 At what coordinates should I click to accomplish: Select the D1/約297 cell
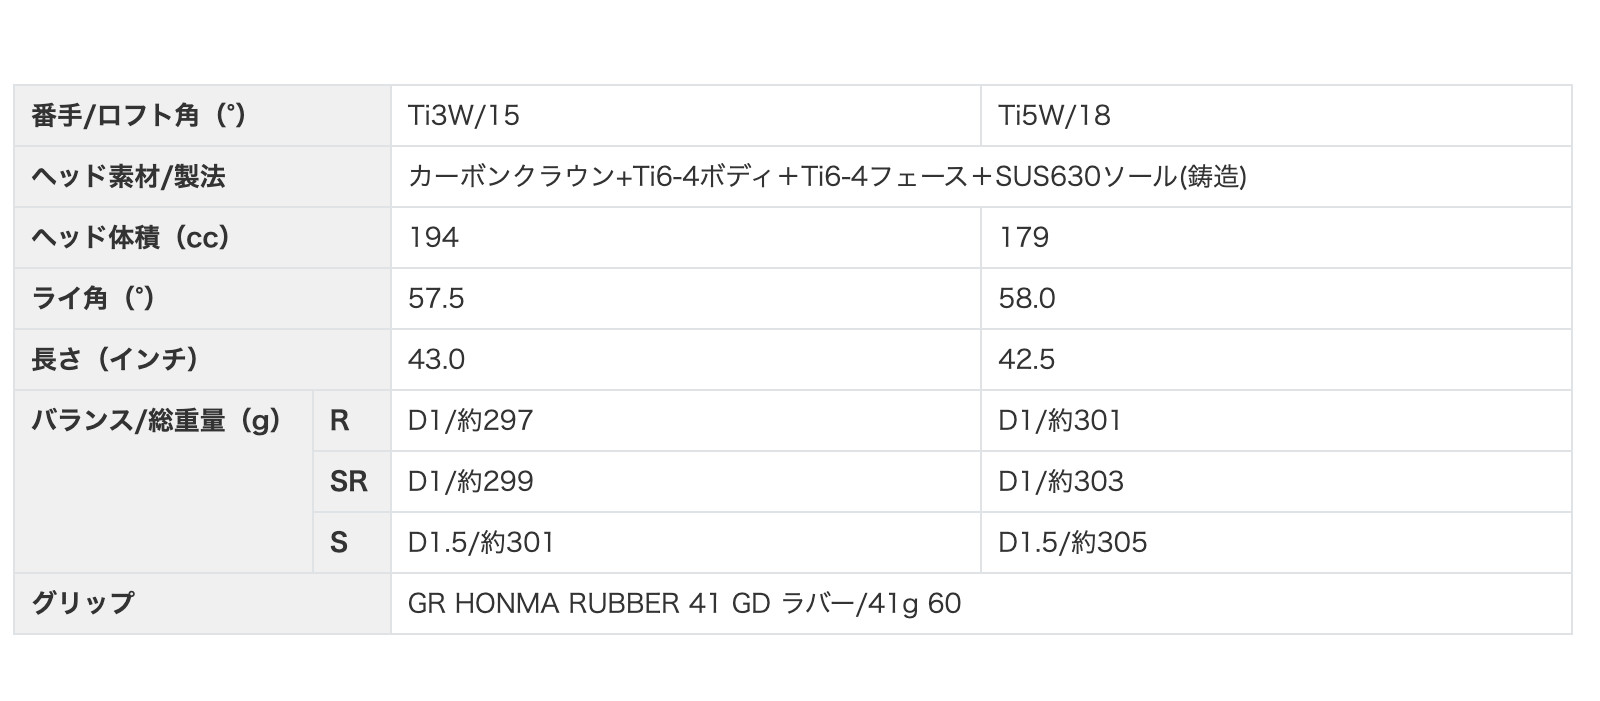point(470,421)
